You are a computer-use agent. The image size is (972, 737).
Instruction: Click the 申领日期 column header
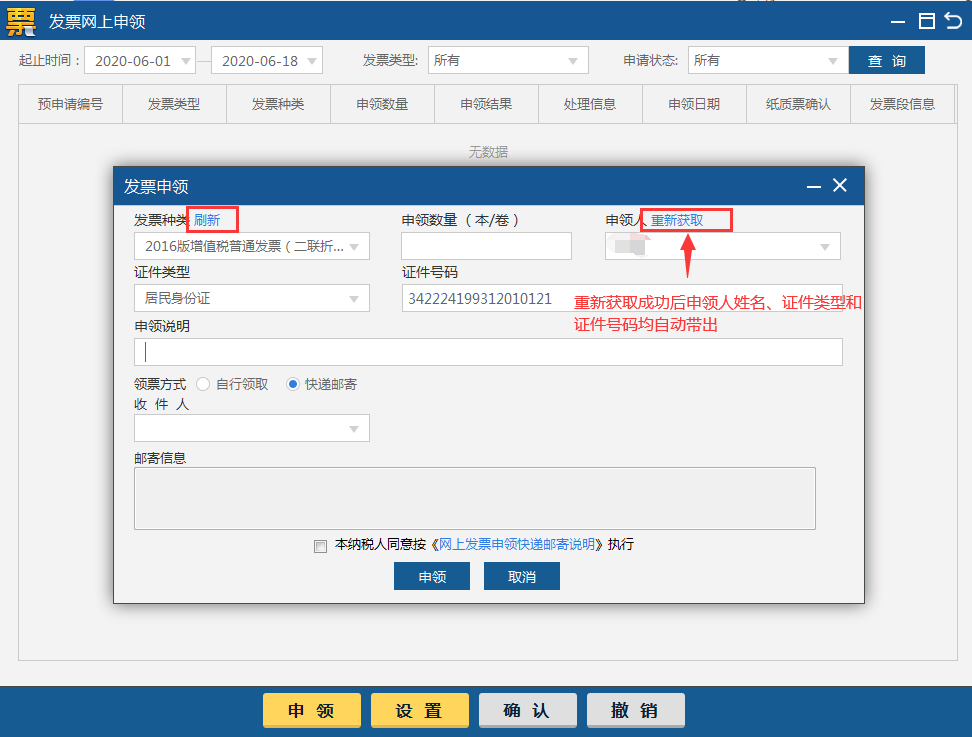tap(694, 104)
